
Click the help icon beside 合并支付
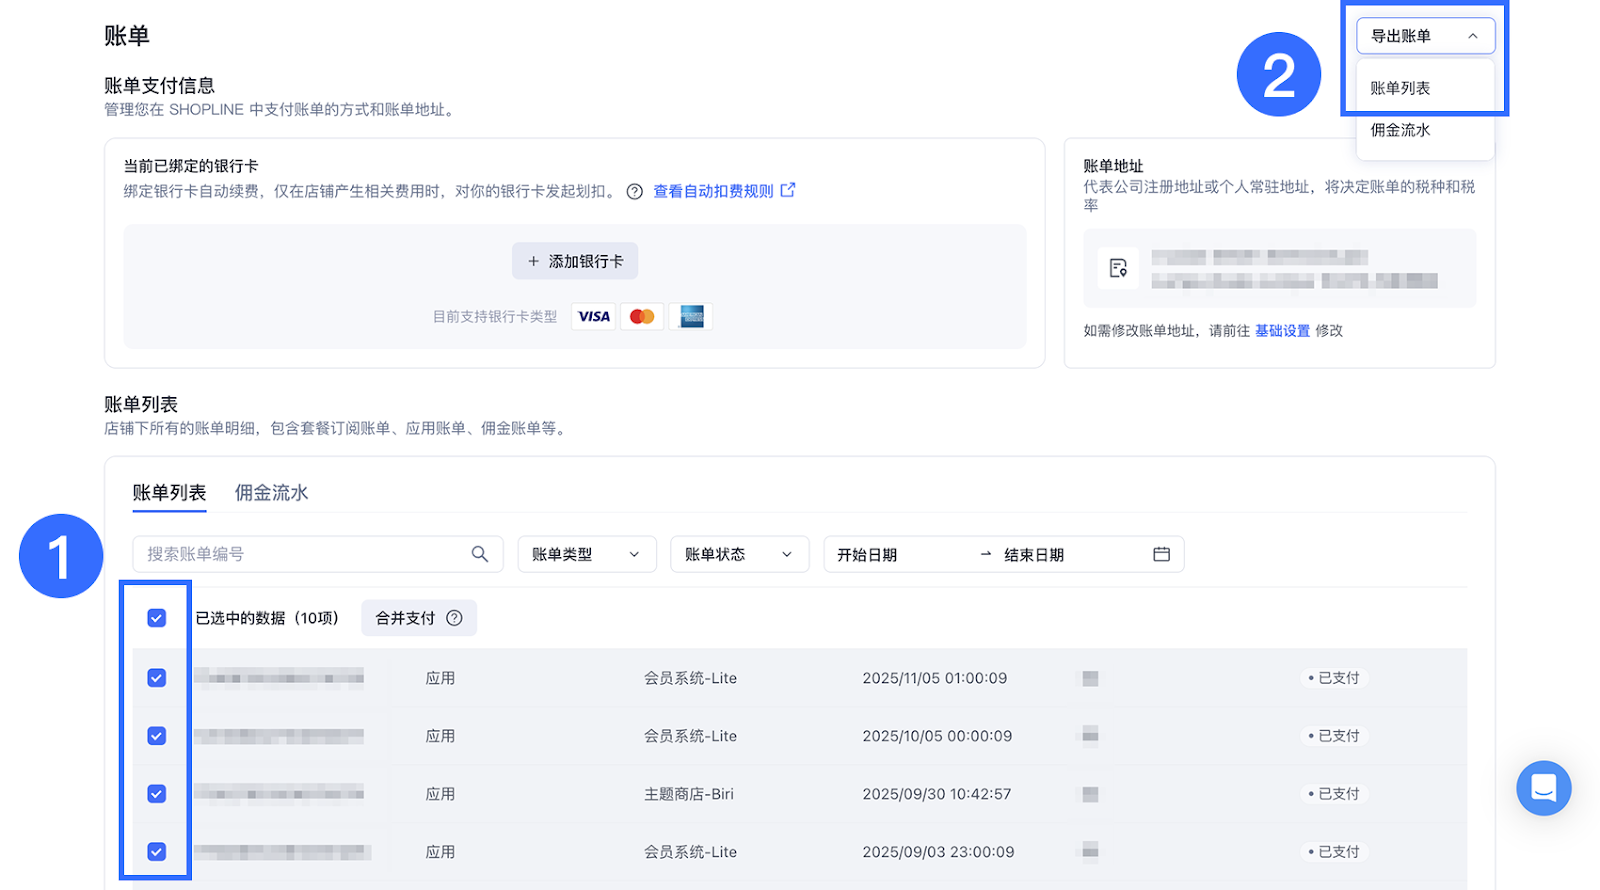tap(454, 618)
